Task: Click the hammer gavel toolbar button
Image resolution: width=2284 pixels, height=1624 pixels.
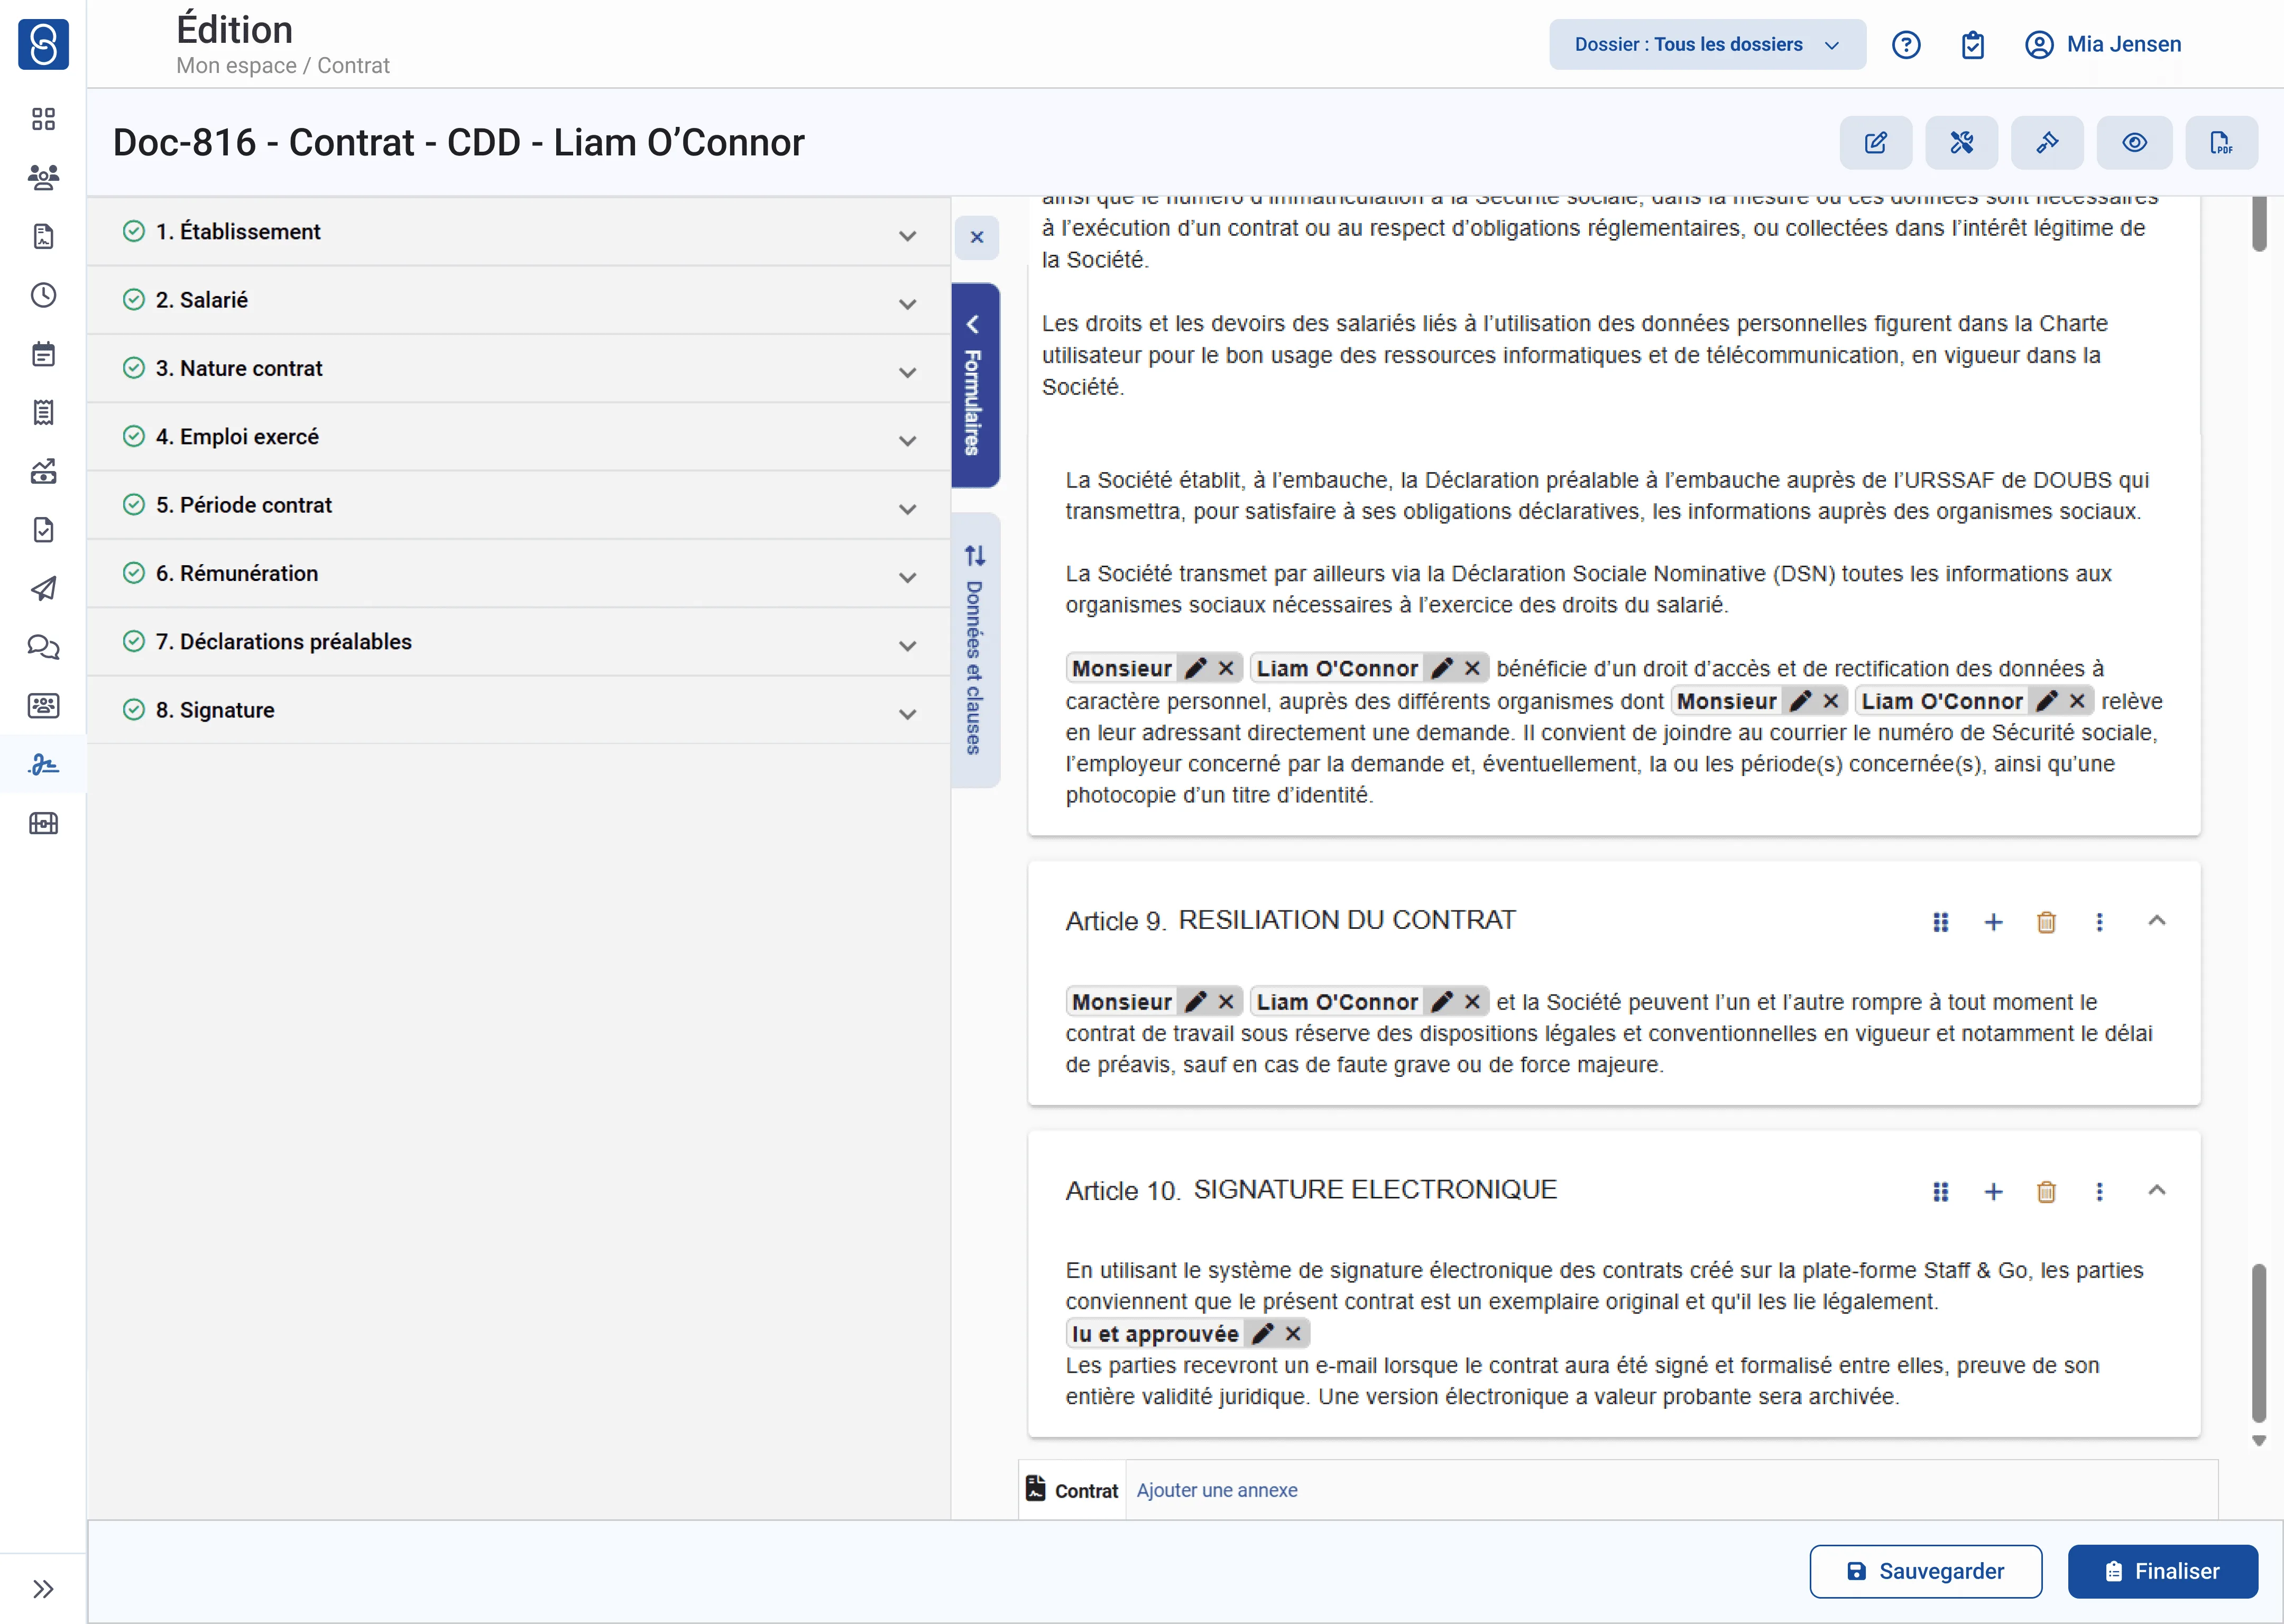Action: tap(2048, 143)
